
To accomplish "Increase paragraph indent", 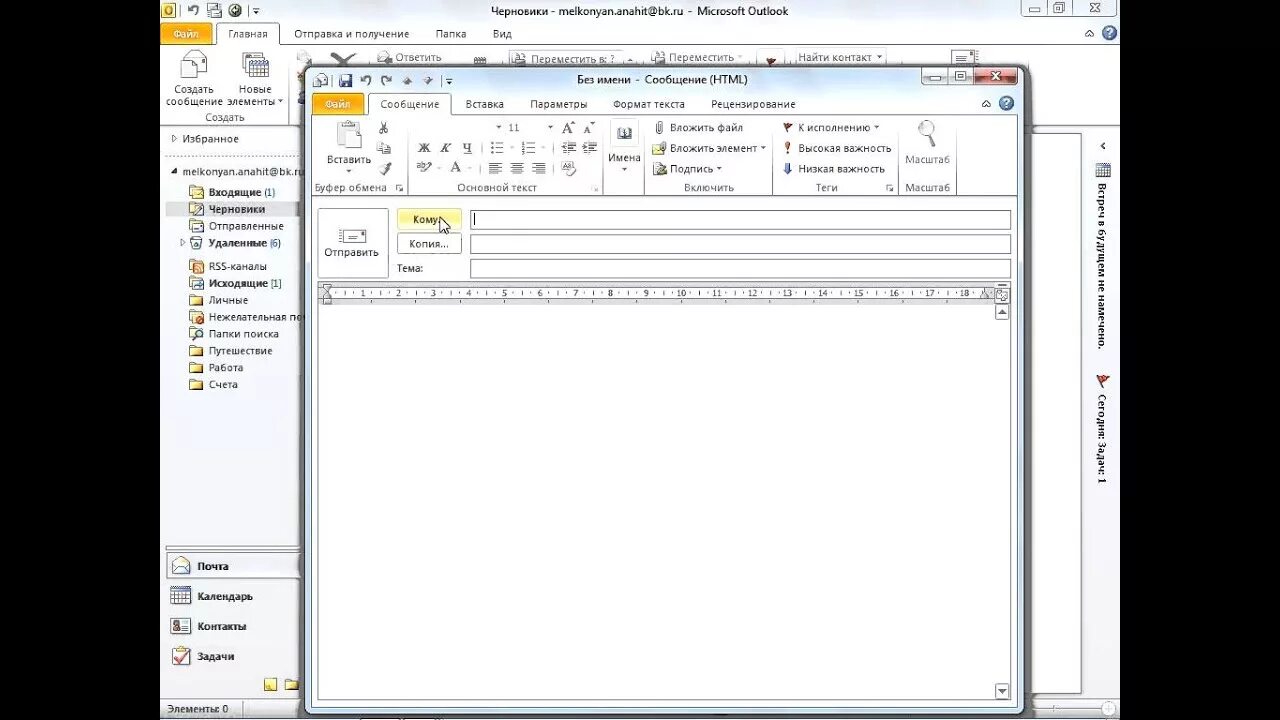I will (589, 148).
